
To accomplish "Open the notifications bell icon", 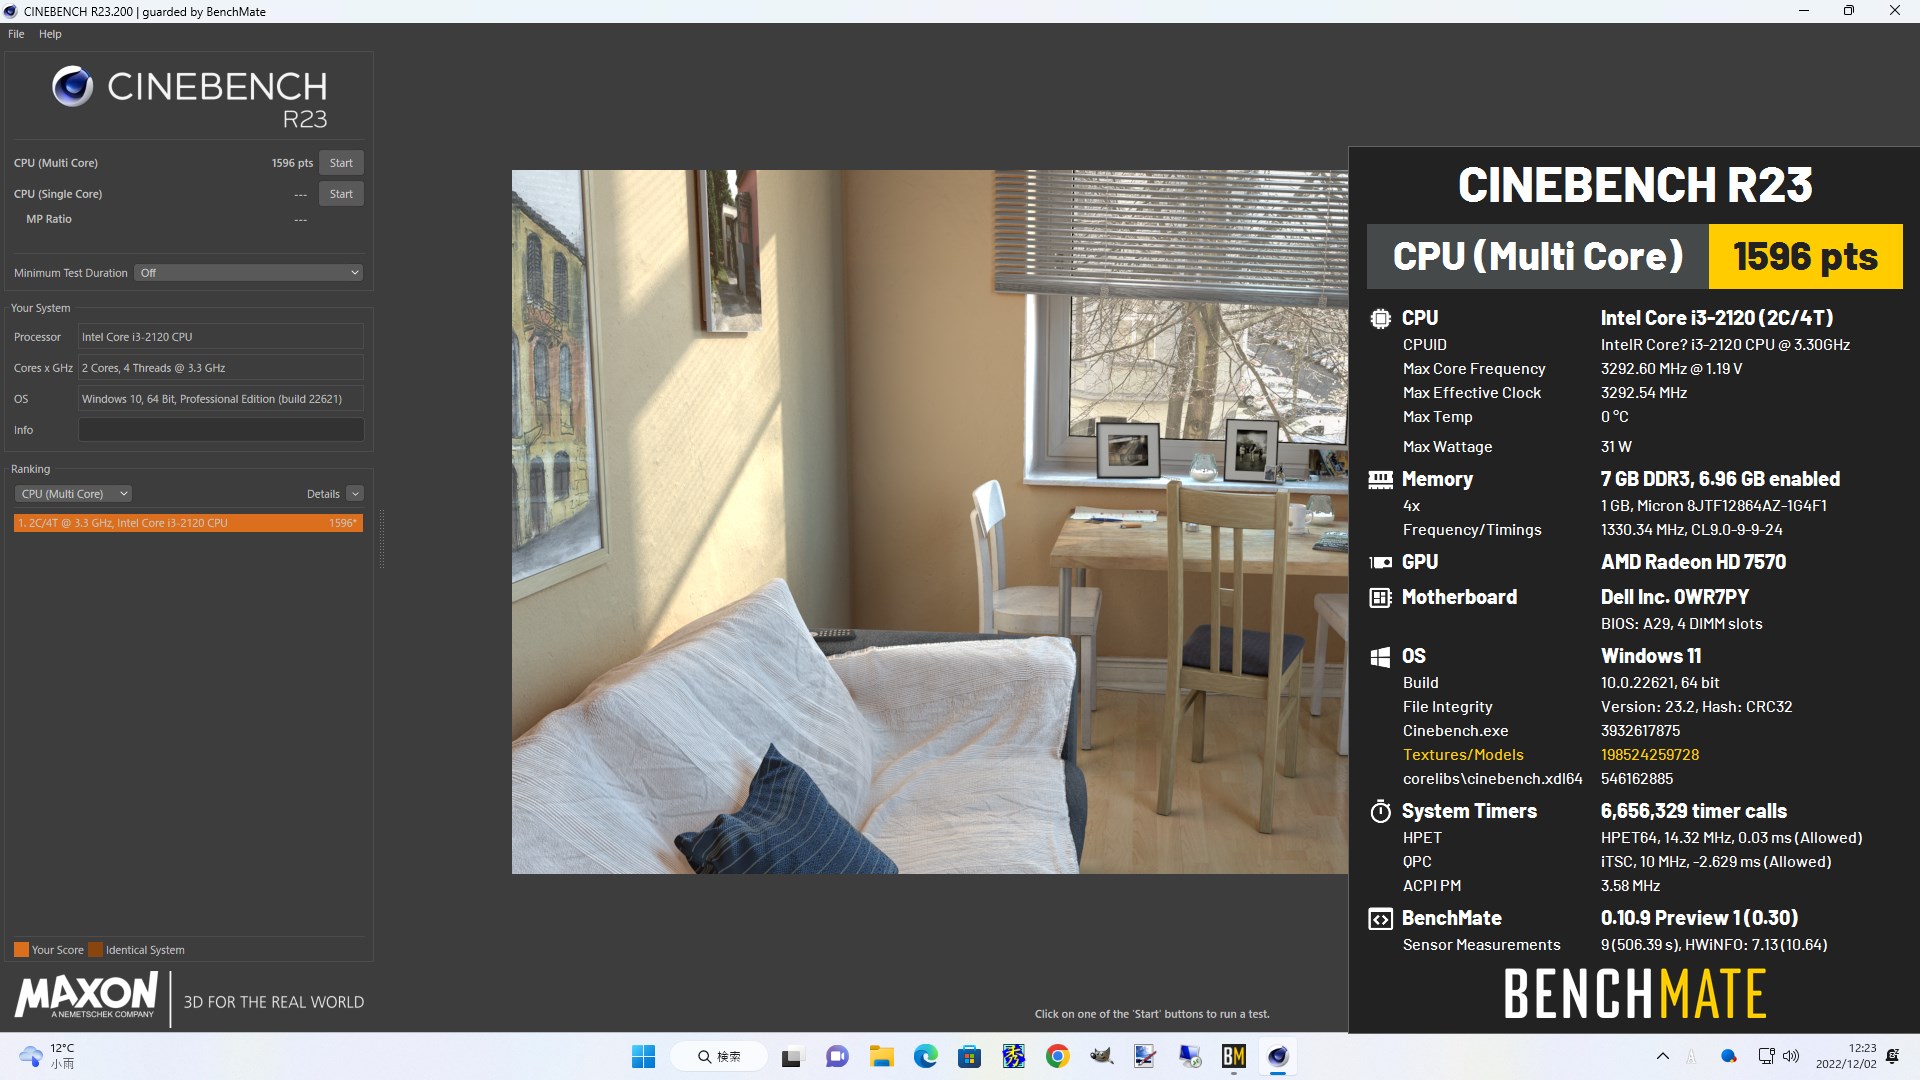I will coord(1892,1056).
